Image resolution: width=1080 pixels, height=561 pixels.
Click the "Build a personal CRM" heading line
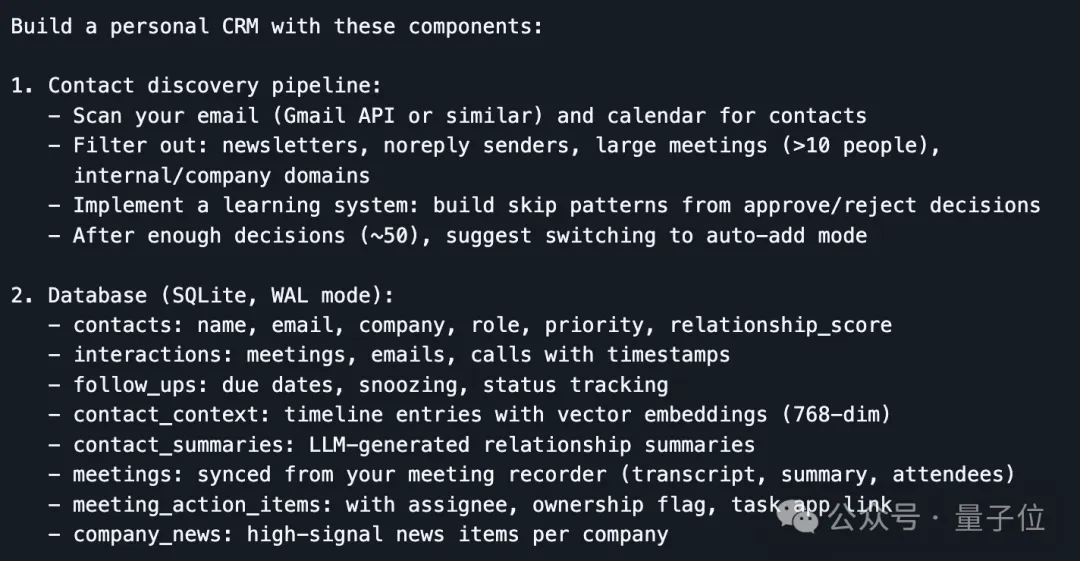click(x=277, y=26)
